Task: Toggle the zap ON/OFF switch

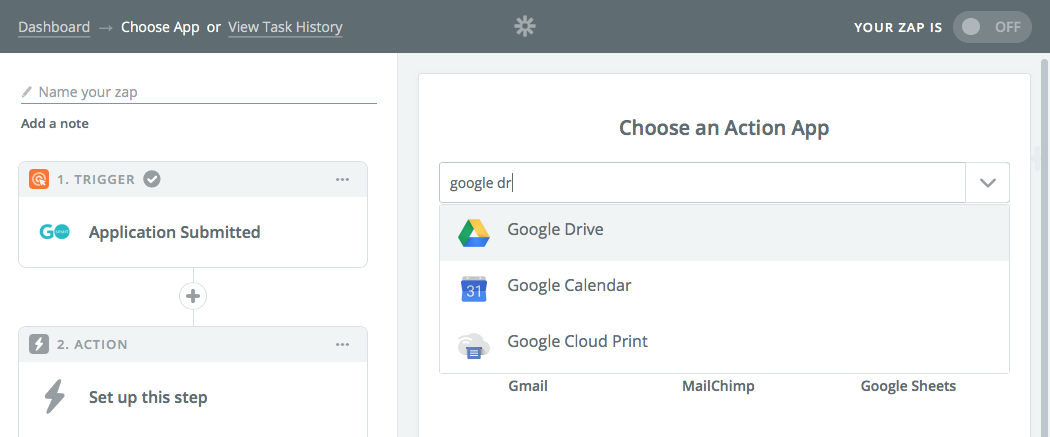Action: [x=992, y=27]
